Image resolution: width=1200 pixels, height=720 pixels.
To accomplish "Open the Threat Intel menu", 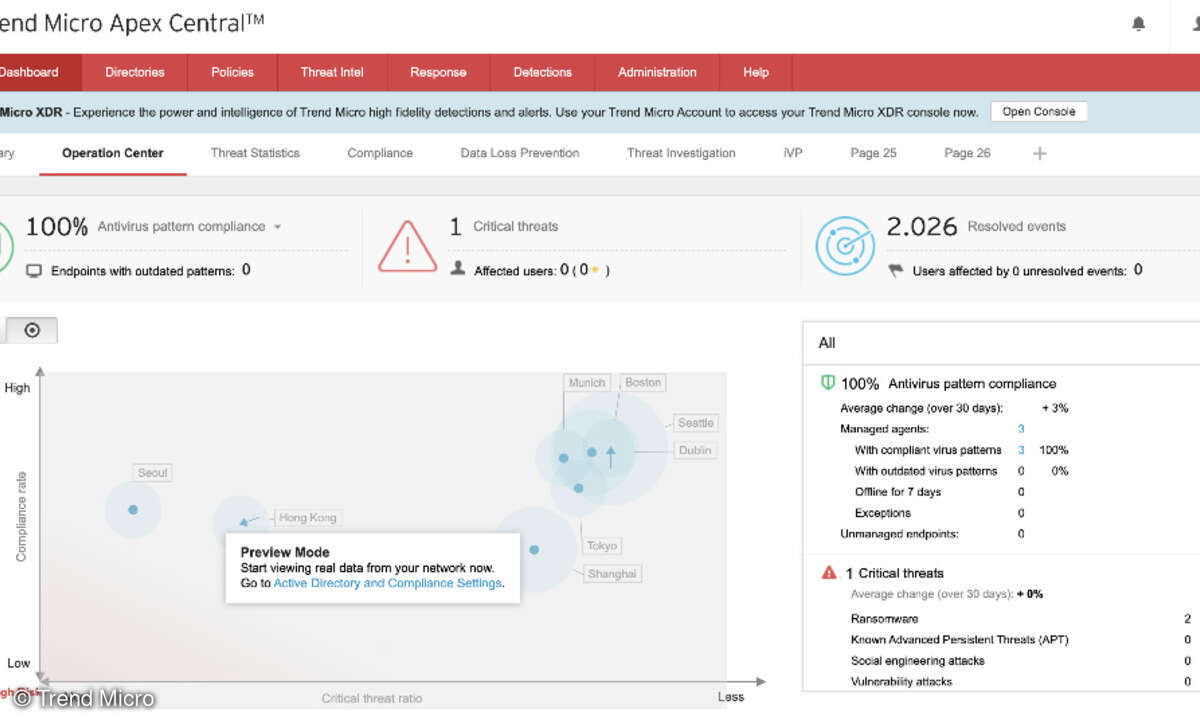I will pyautogui.click(x=333, y=72).
